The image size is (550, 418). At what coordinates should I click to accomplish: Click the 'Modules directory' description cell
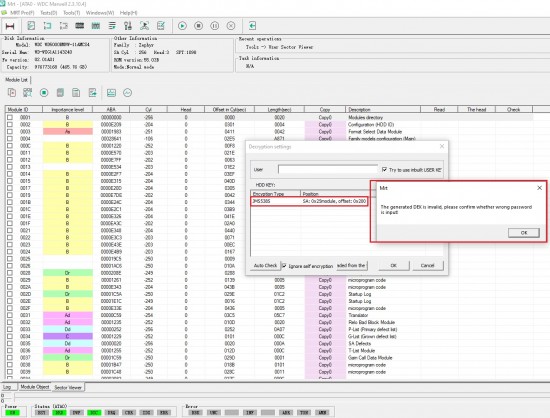pyautogui.click(x=365, y=117)
